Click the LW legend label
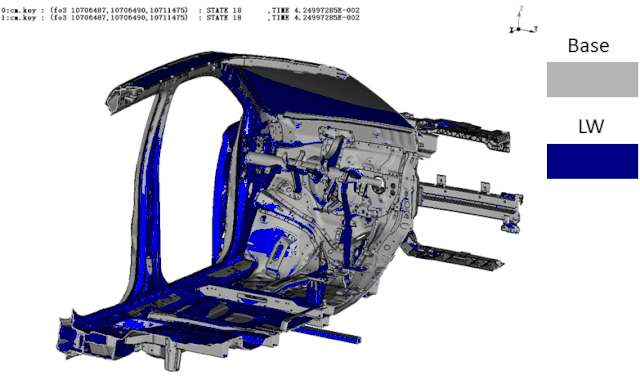 coord(591,127)
